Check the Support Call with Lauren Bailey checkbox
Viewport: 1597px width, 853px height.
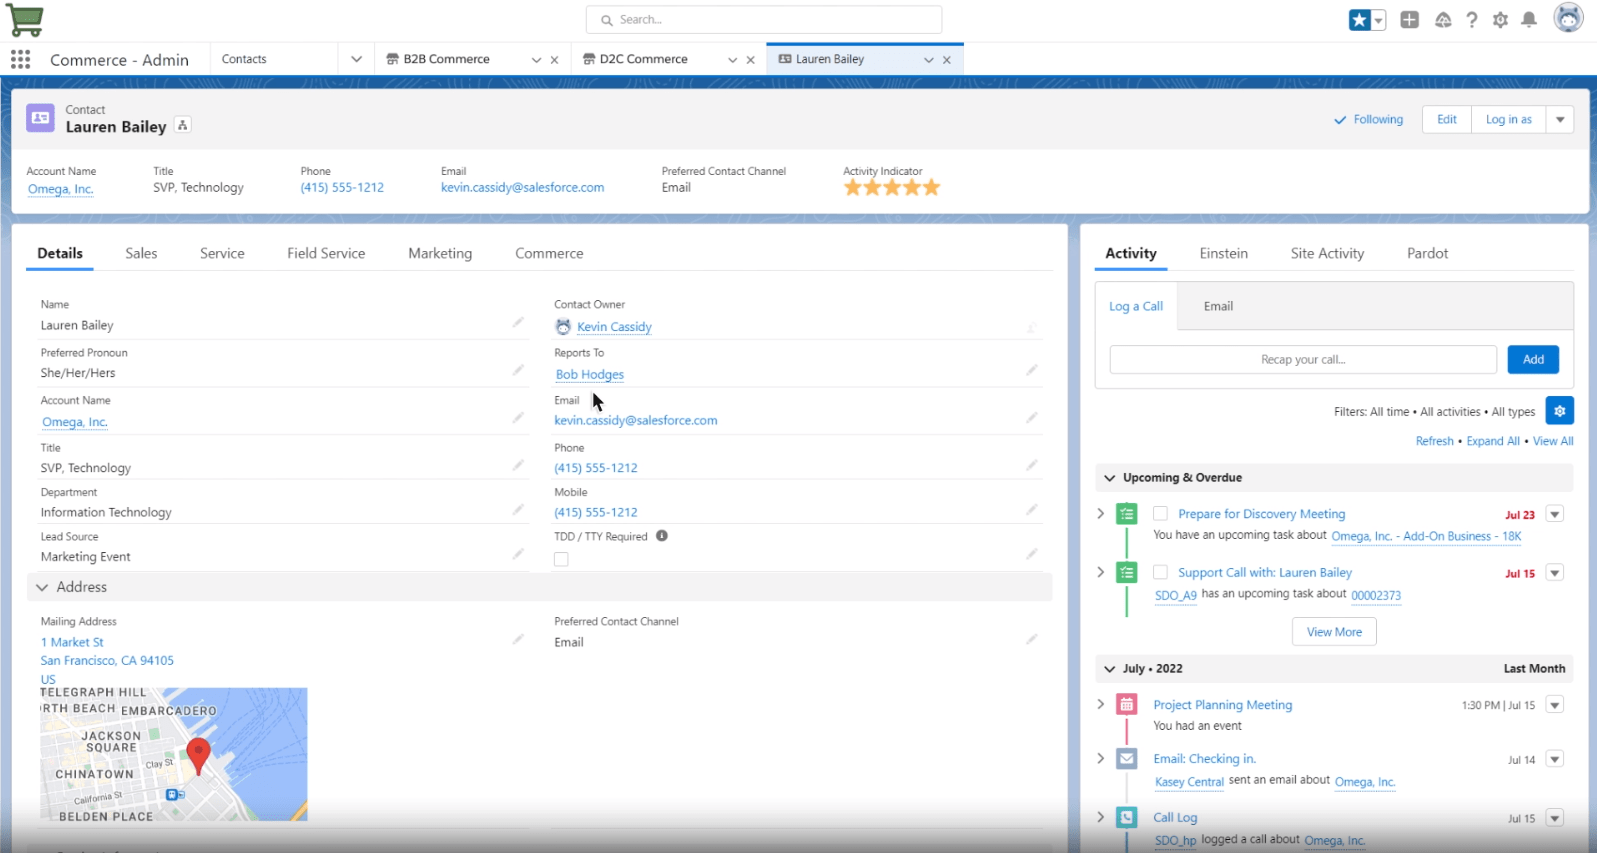(1160, 572)
